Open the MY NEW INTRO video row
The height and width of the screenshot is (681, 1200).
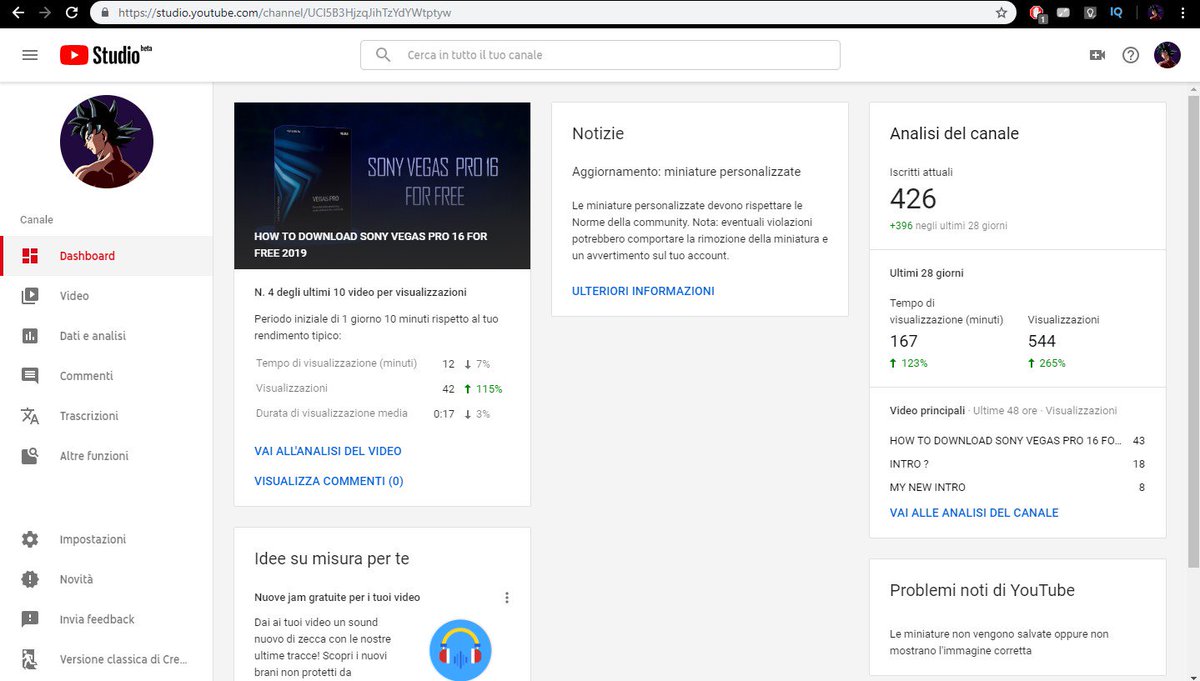[1017, 487]
